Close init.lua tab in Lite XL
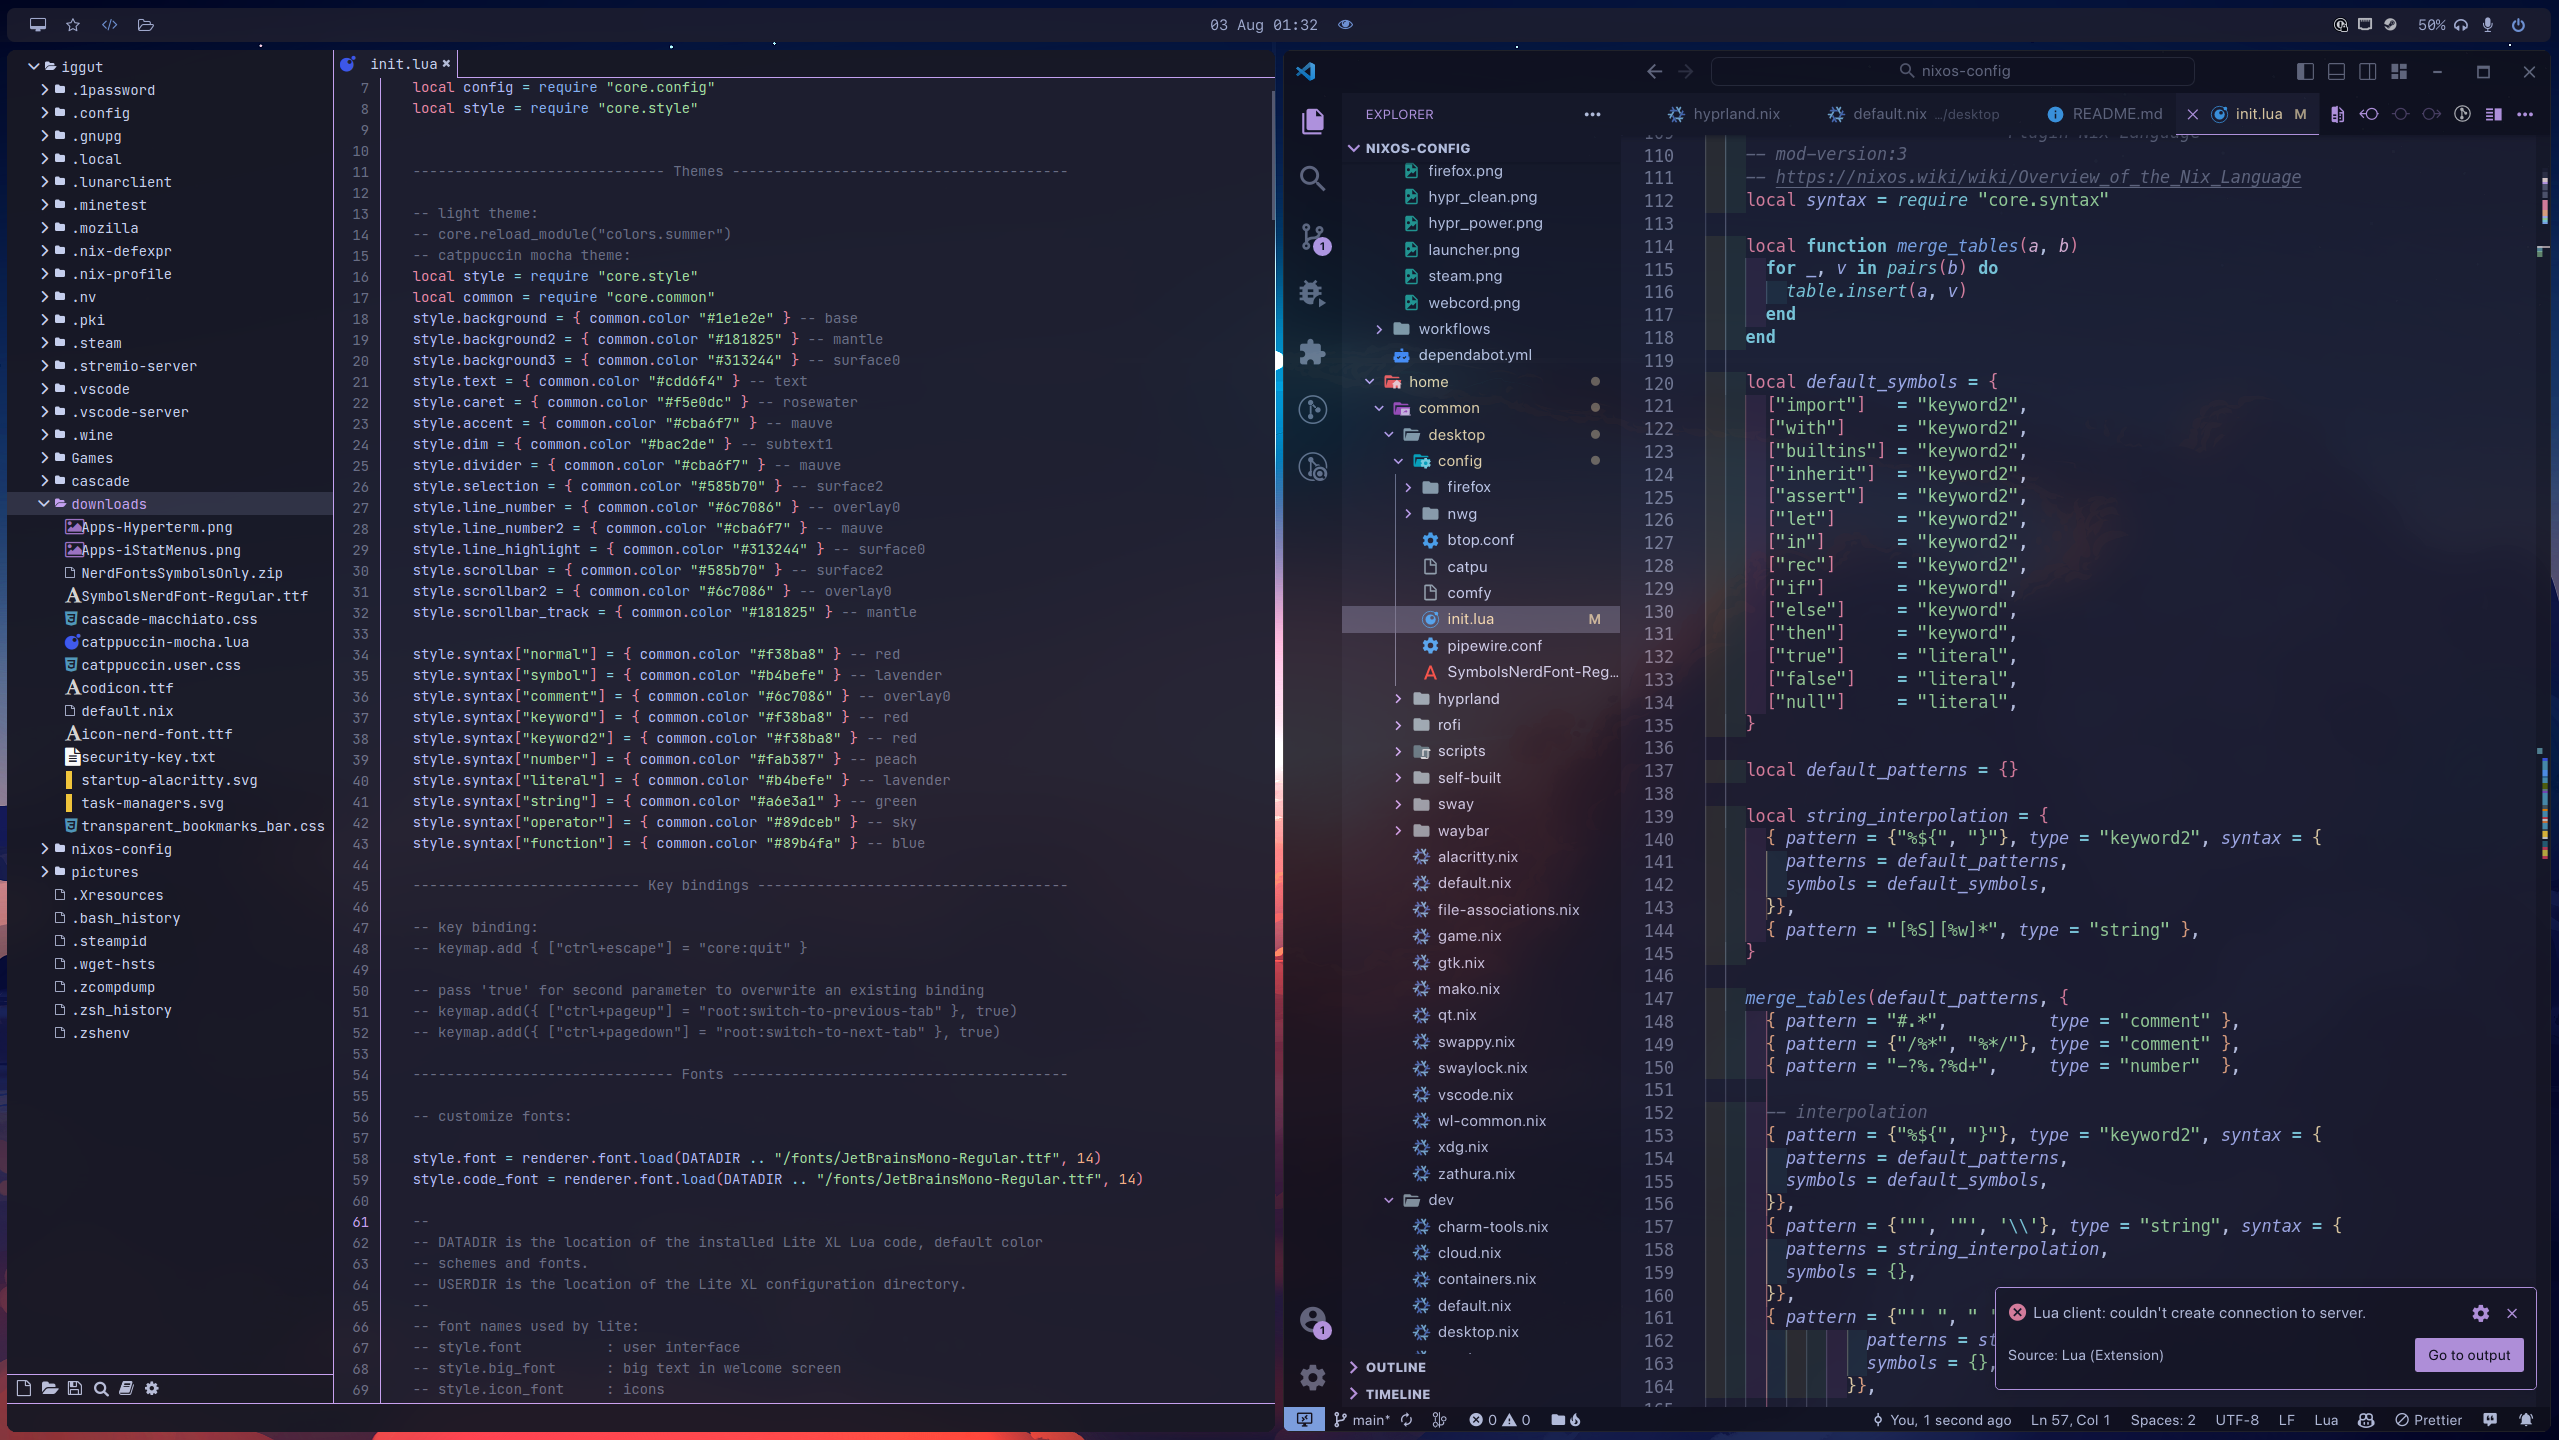Viewport: 2559px width, 1440px height. click(446, 64)
